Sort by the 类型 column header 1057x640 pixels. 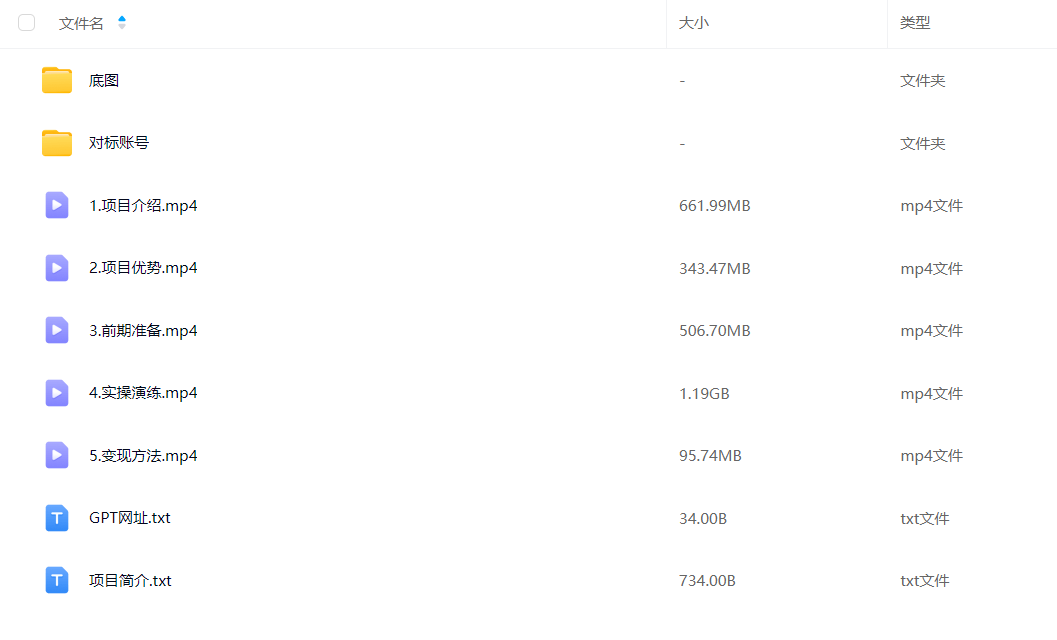(x=915, y=23)
